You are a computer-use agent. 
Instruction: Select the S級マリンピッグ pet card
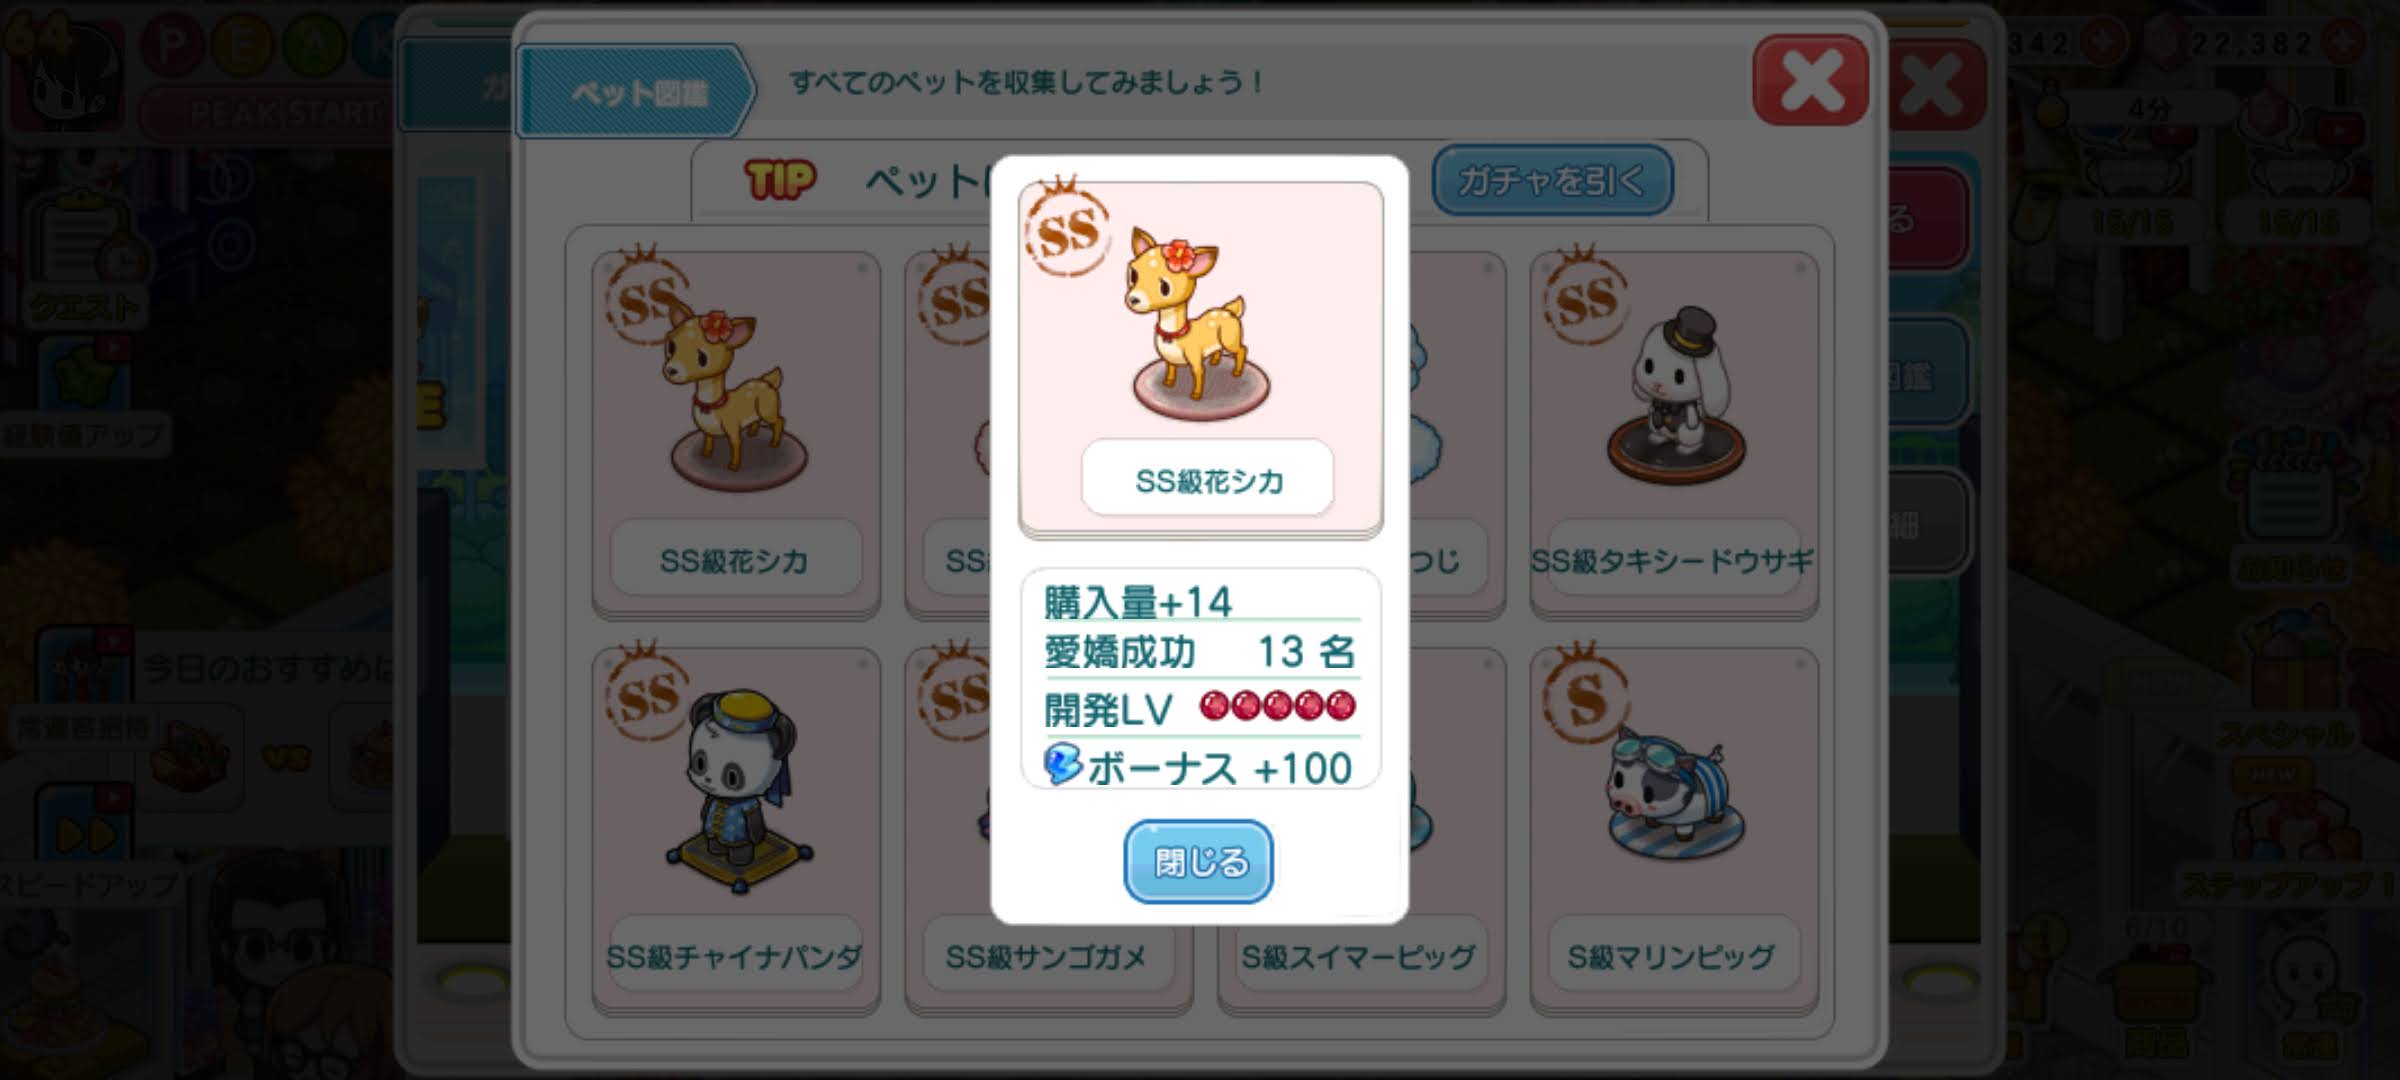[x=1674, y=829]
